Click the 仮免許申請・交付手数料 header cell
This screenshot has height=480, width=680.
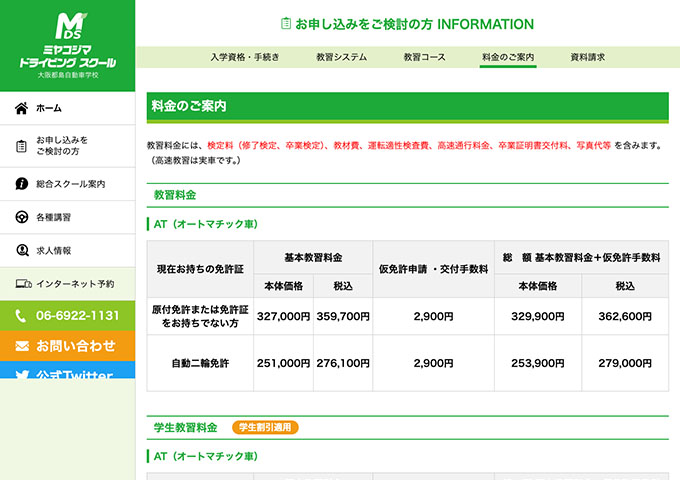click(433, 269)
